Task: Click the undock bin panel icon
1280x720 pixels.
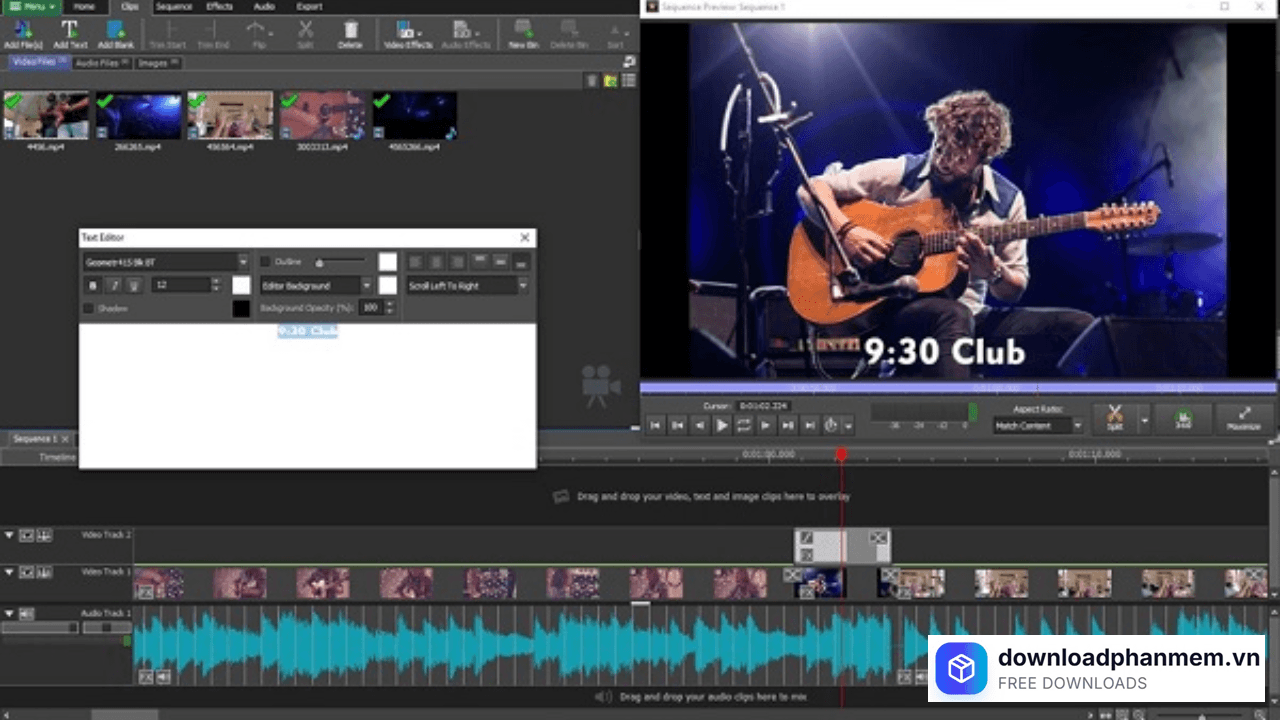Action: (629, 62)
